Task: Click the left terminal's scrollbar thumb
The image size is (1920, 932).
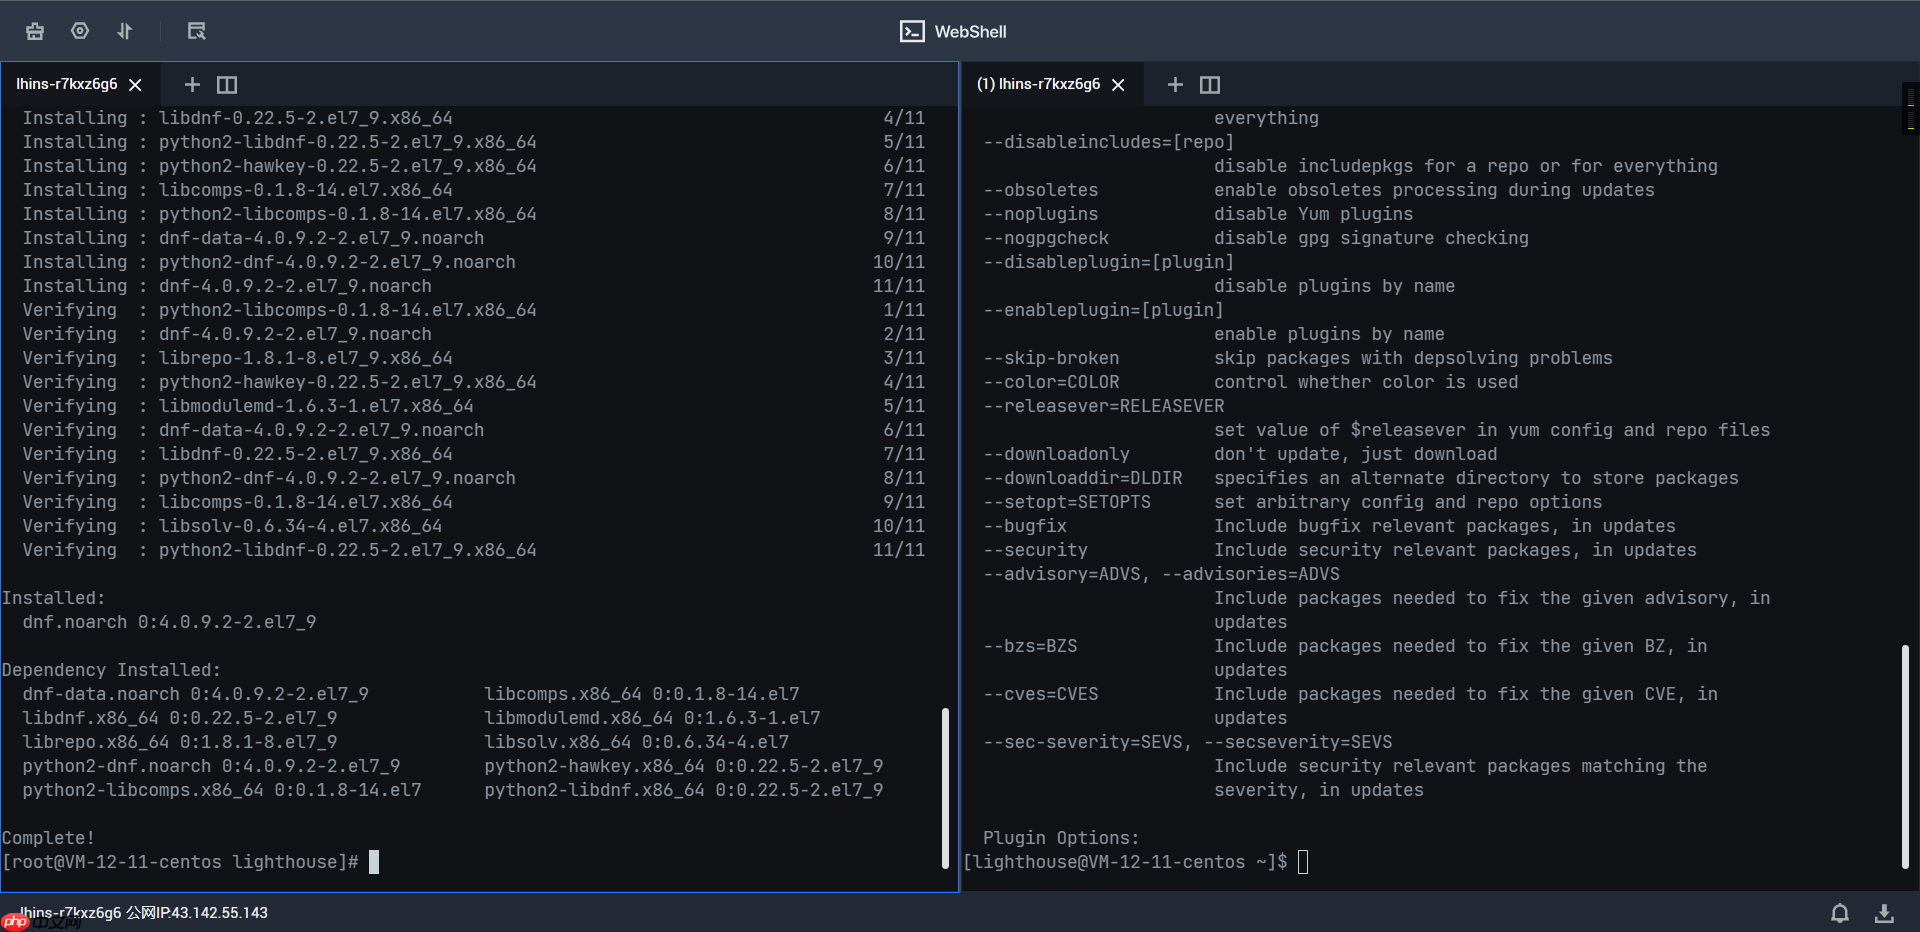Action: (945, 788)
